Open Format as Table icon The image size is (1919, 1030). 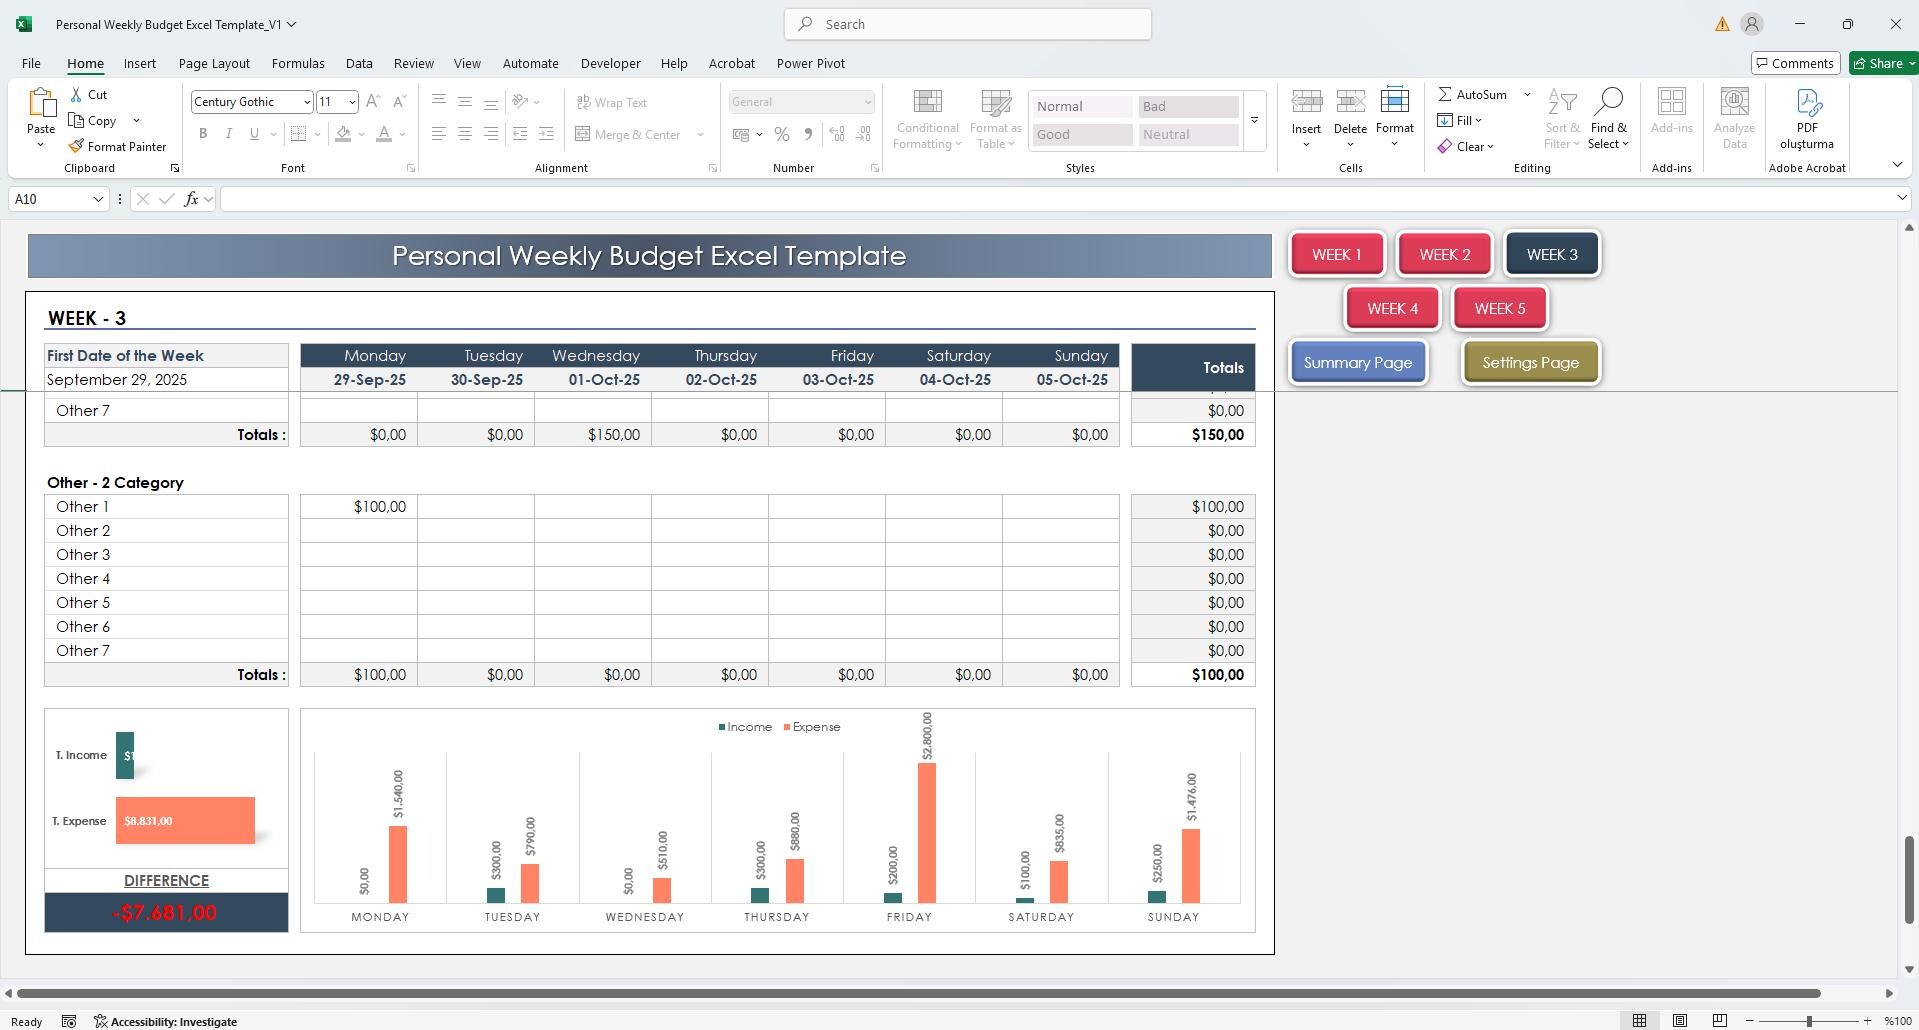(x=995, y=103)
